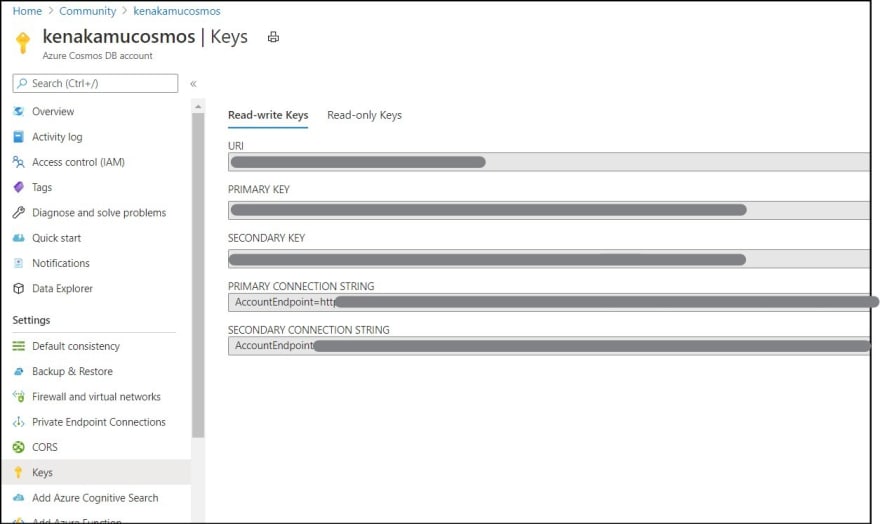The height and width of the screenshot is (524, 880).
Task: Click the Activity log icon
Action: [x=19, y=136]
